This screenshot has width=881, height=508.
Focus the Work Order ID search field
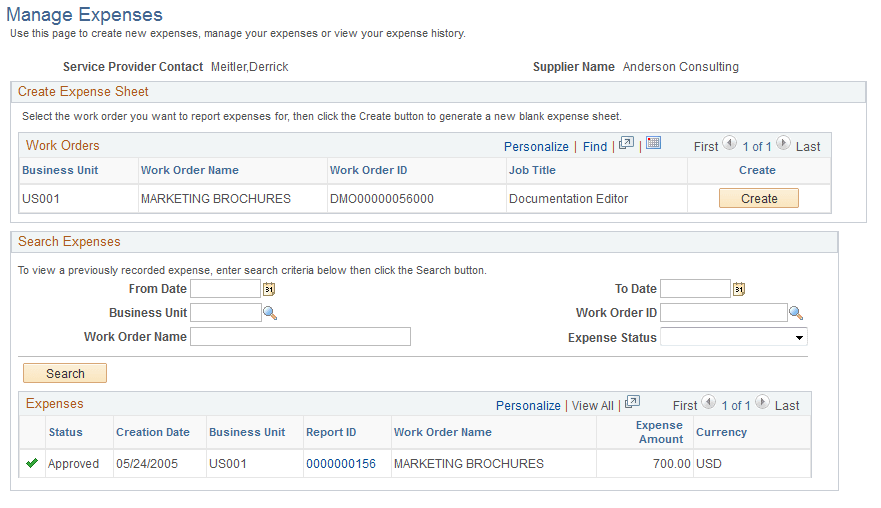724,312
